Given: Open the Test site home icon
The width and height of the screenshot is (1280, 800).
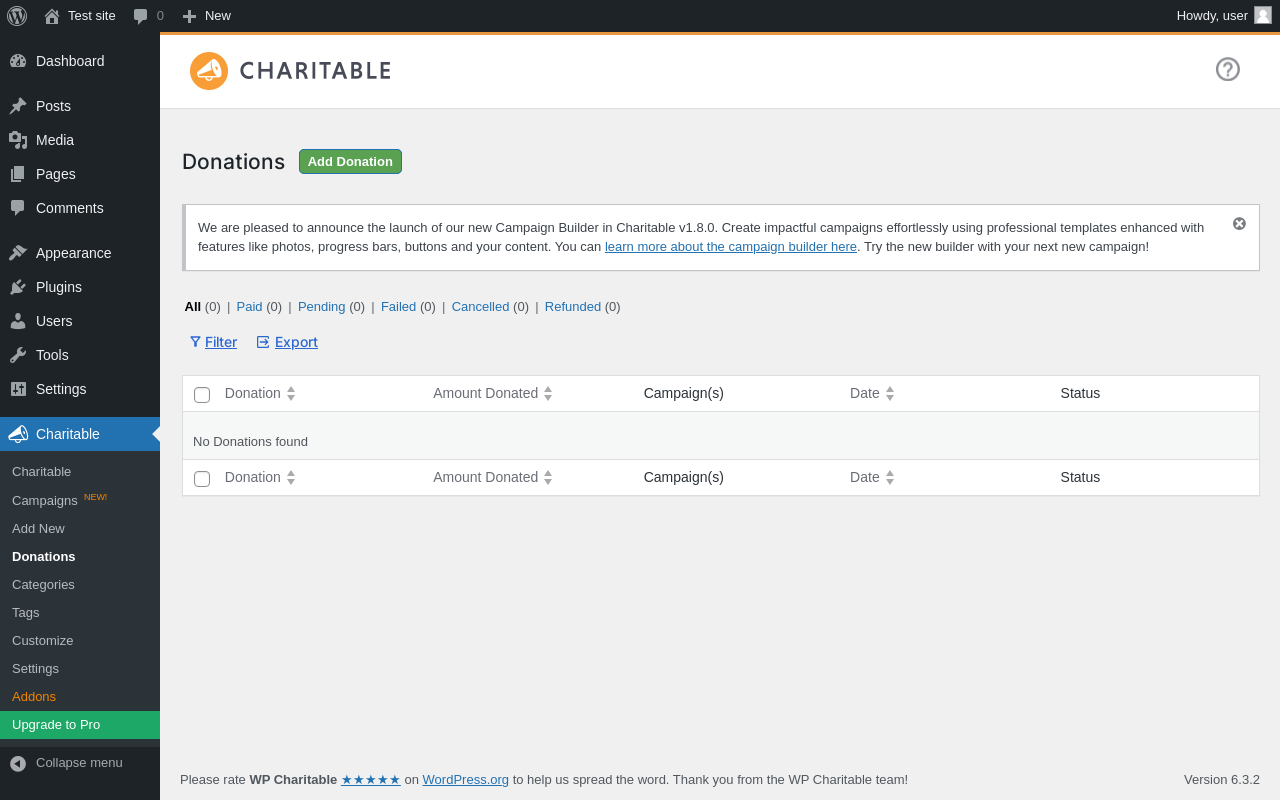Looking at the screenshot, I should [x=52, y=16].
